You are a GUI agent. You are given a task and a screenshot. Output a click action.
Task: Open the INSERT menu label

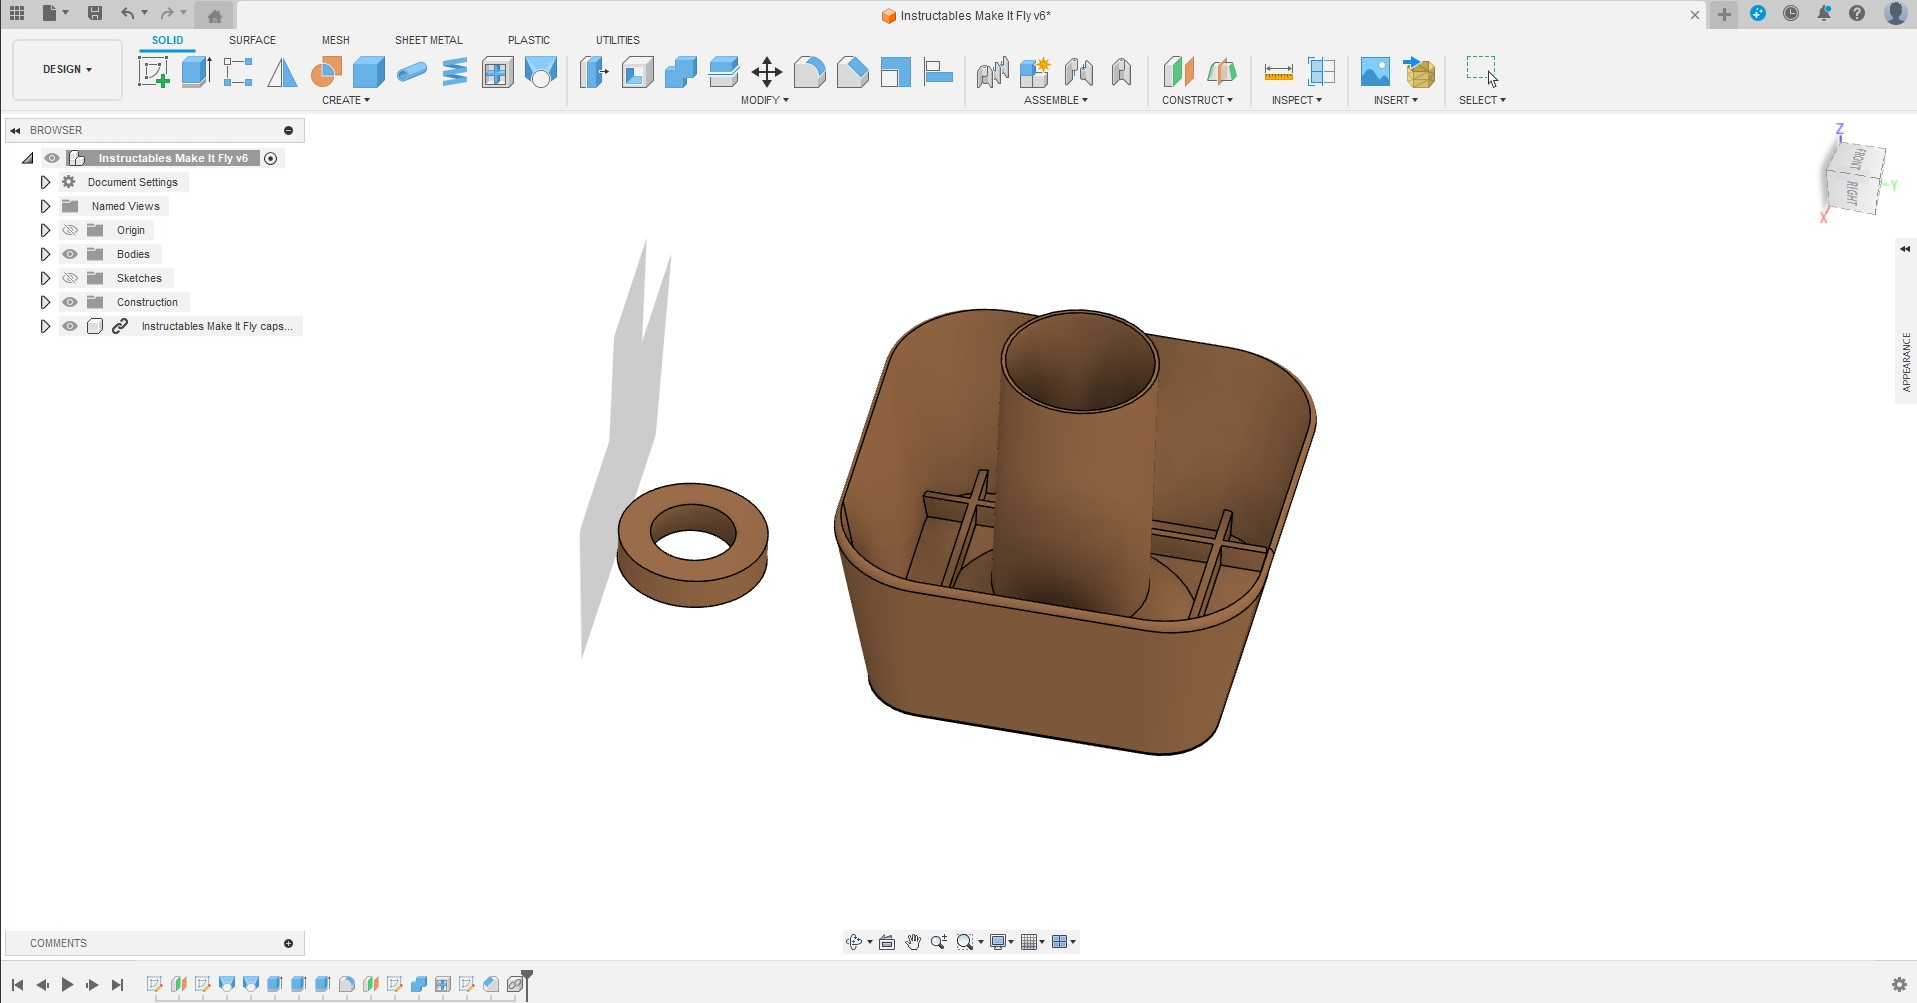[1396, 100]
